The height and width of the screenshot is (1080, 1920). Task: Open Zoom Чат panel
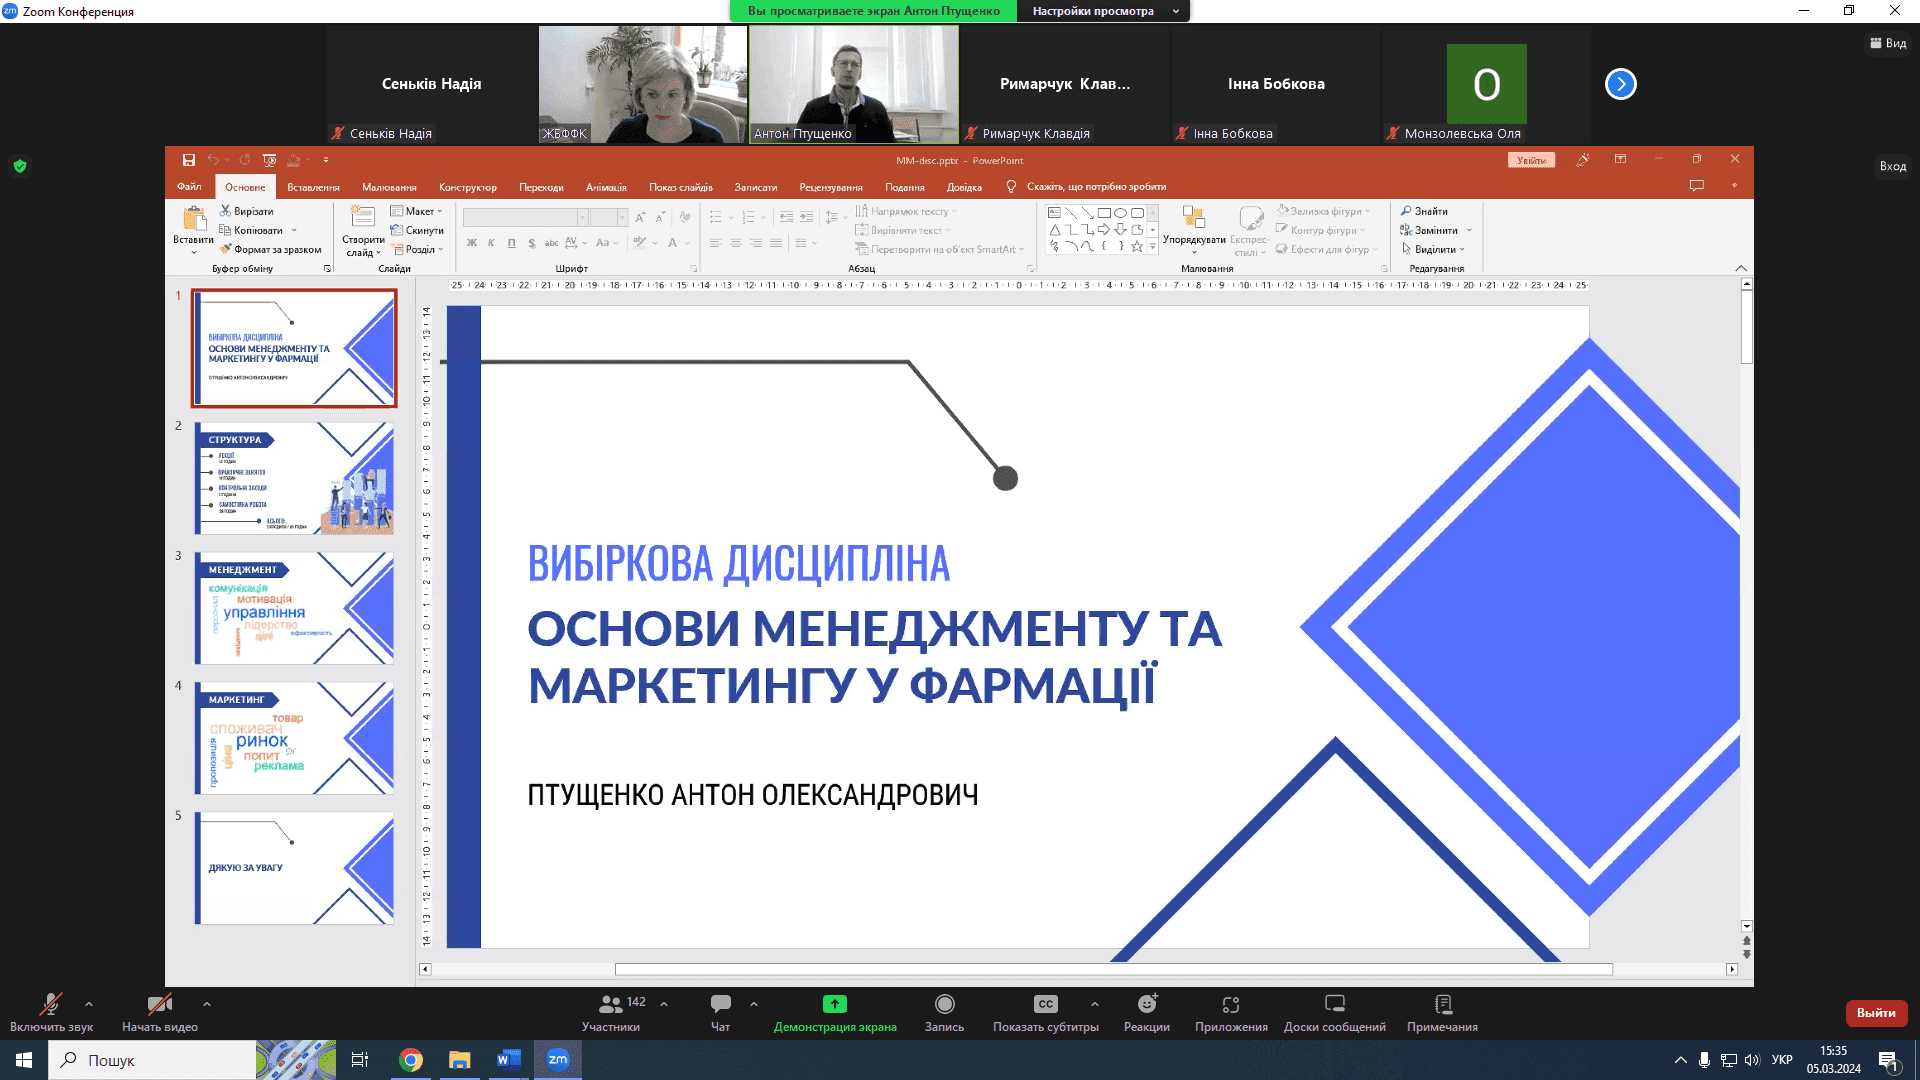click(720, 1012)
